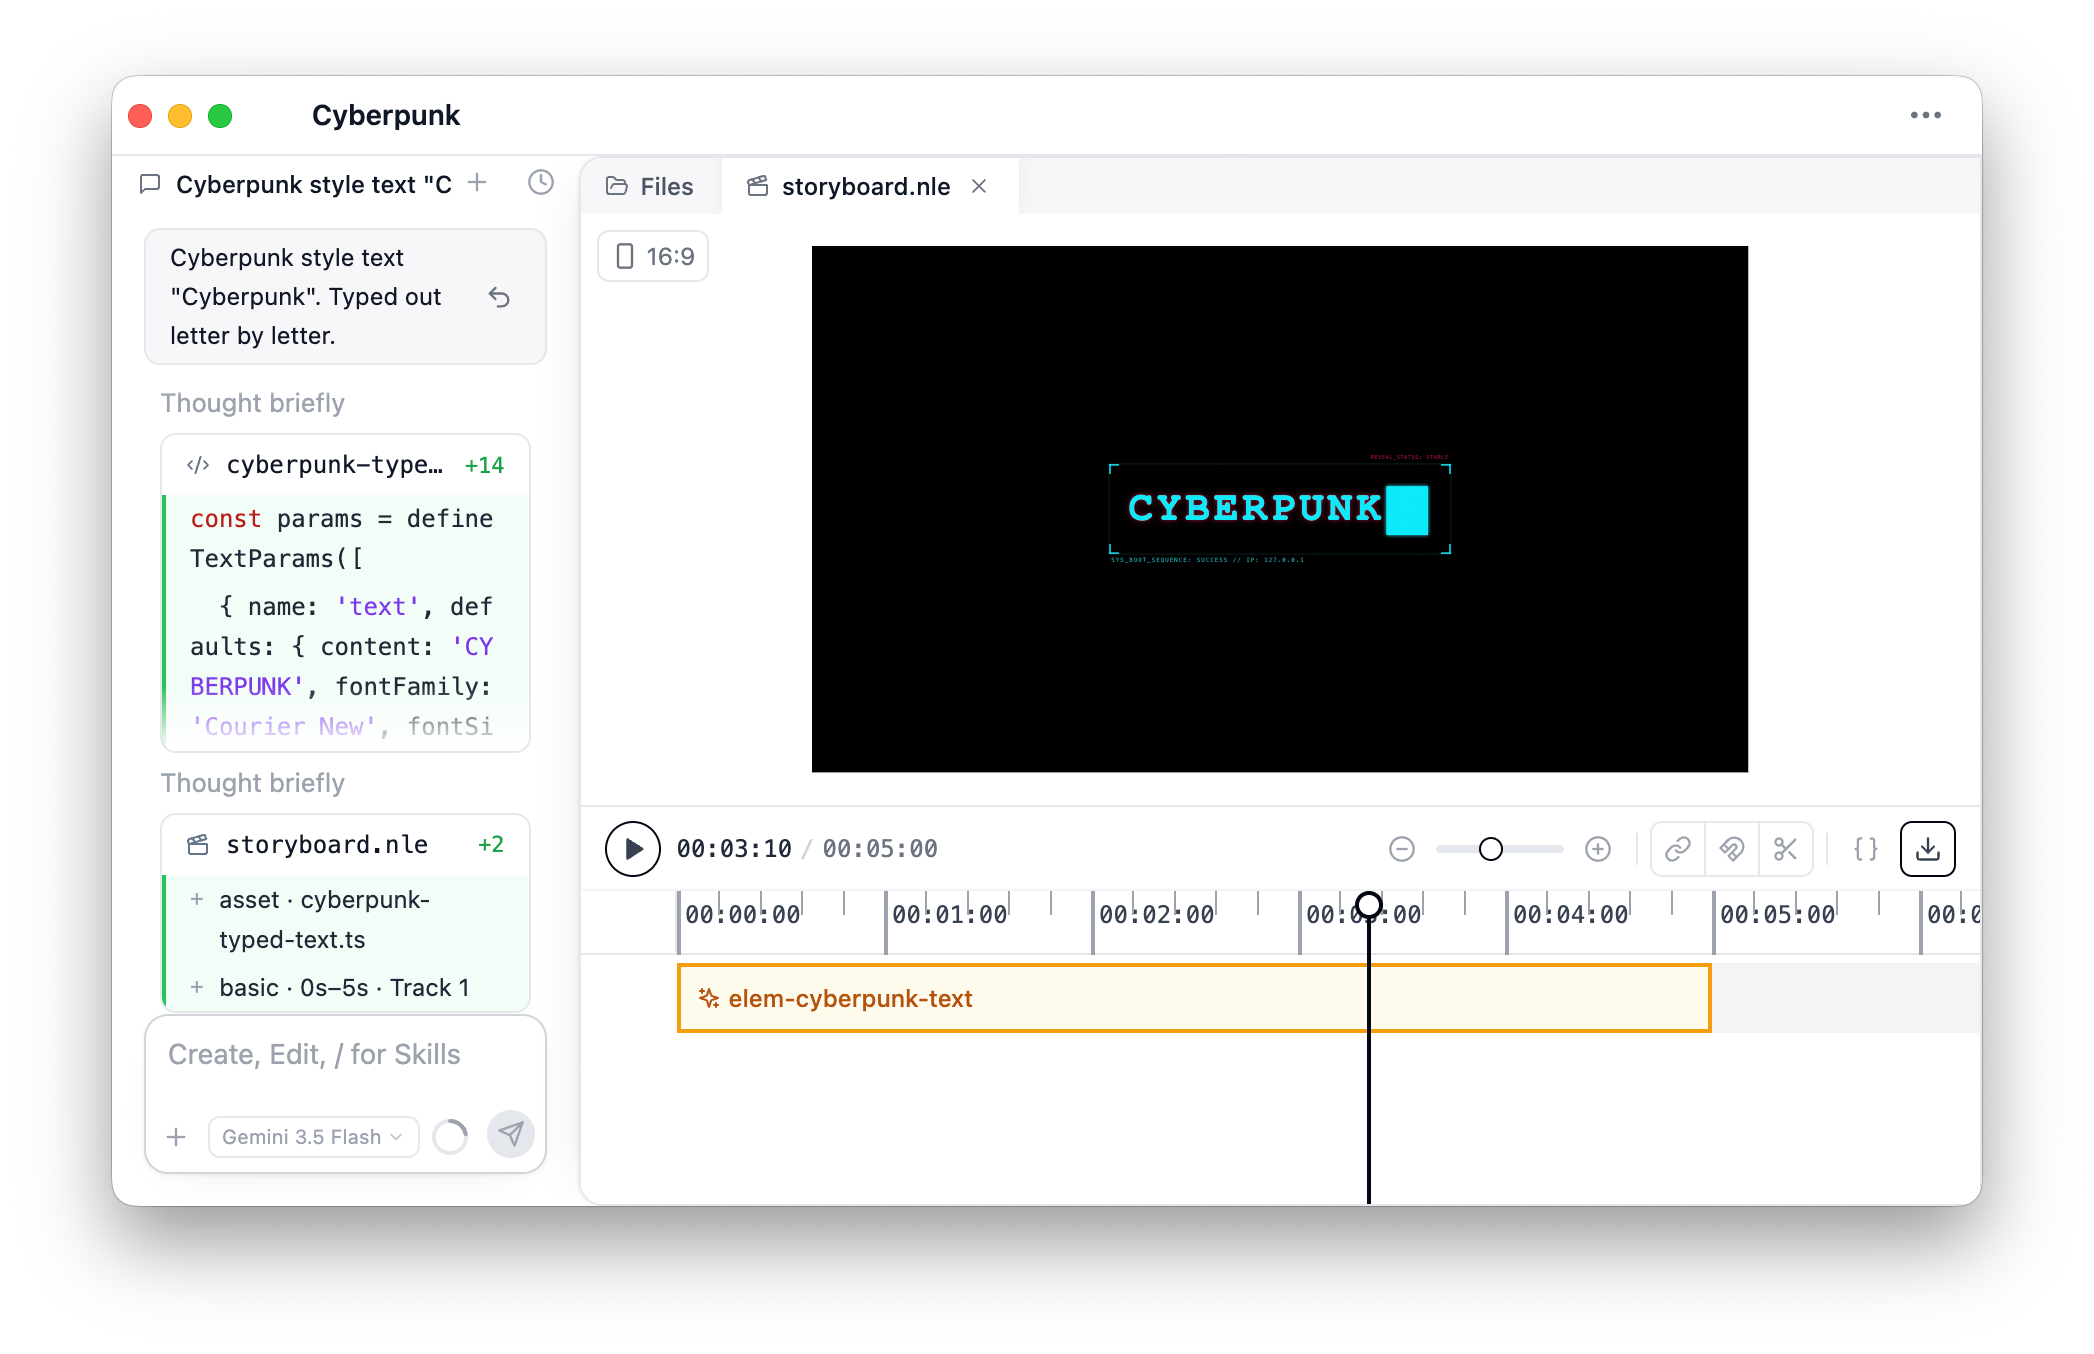The width and height of the screenshot is (2094, 1354).
Task: Zoom in the timeline with plus icon
Action: [x=1598, y=849]
